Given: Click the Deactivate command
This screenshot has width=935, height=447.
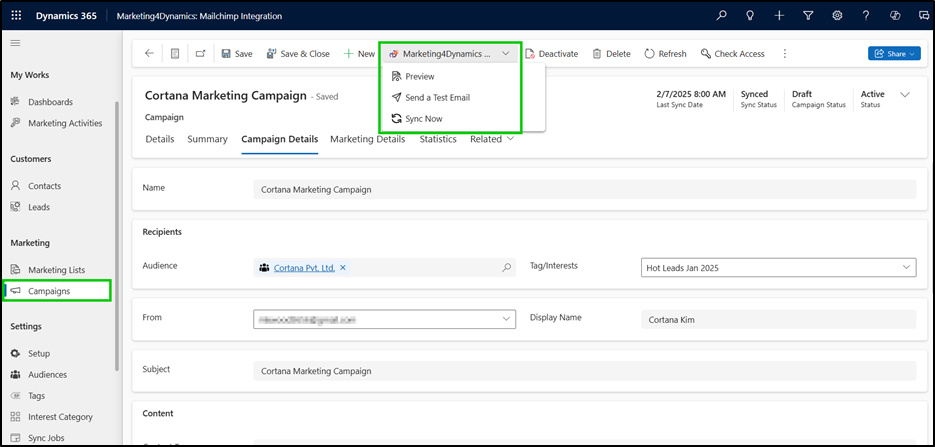Looking at the screenshot, I should coord(552,54).
